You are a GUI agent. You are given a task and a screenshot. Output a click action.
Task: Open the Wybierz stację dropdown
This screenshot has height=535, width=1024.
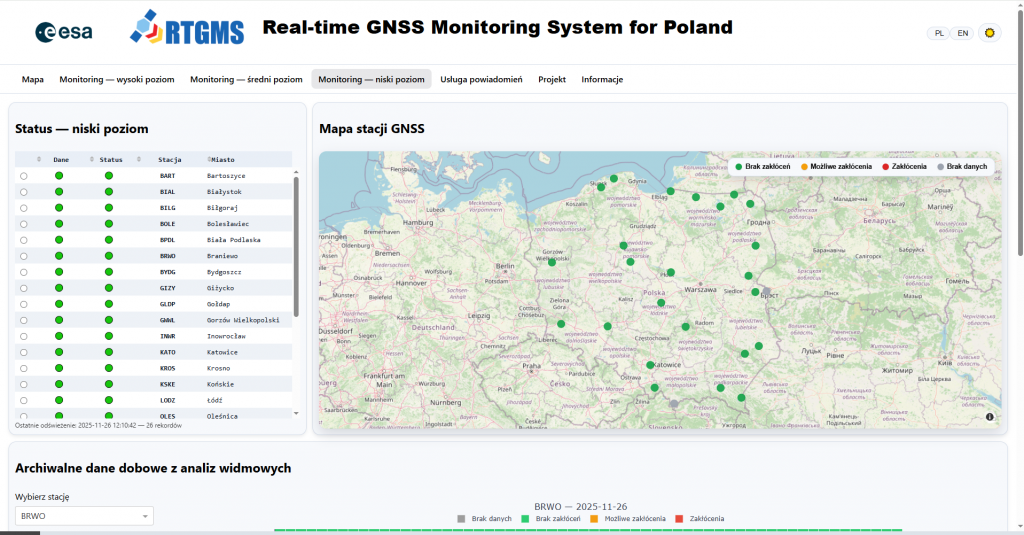click(84, 516)
